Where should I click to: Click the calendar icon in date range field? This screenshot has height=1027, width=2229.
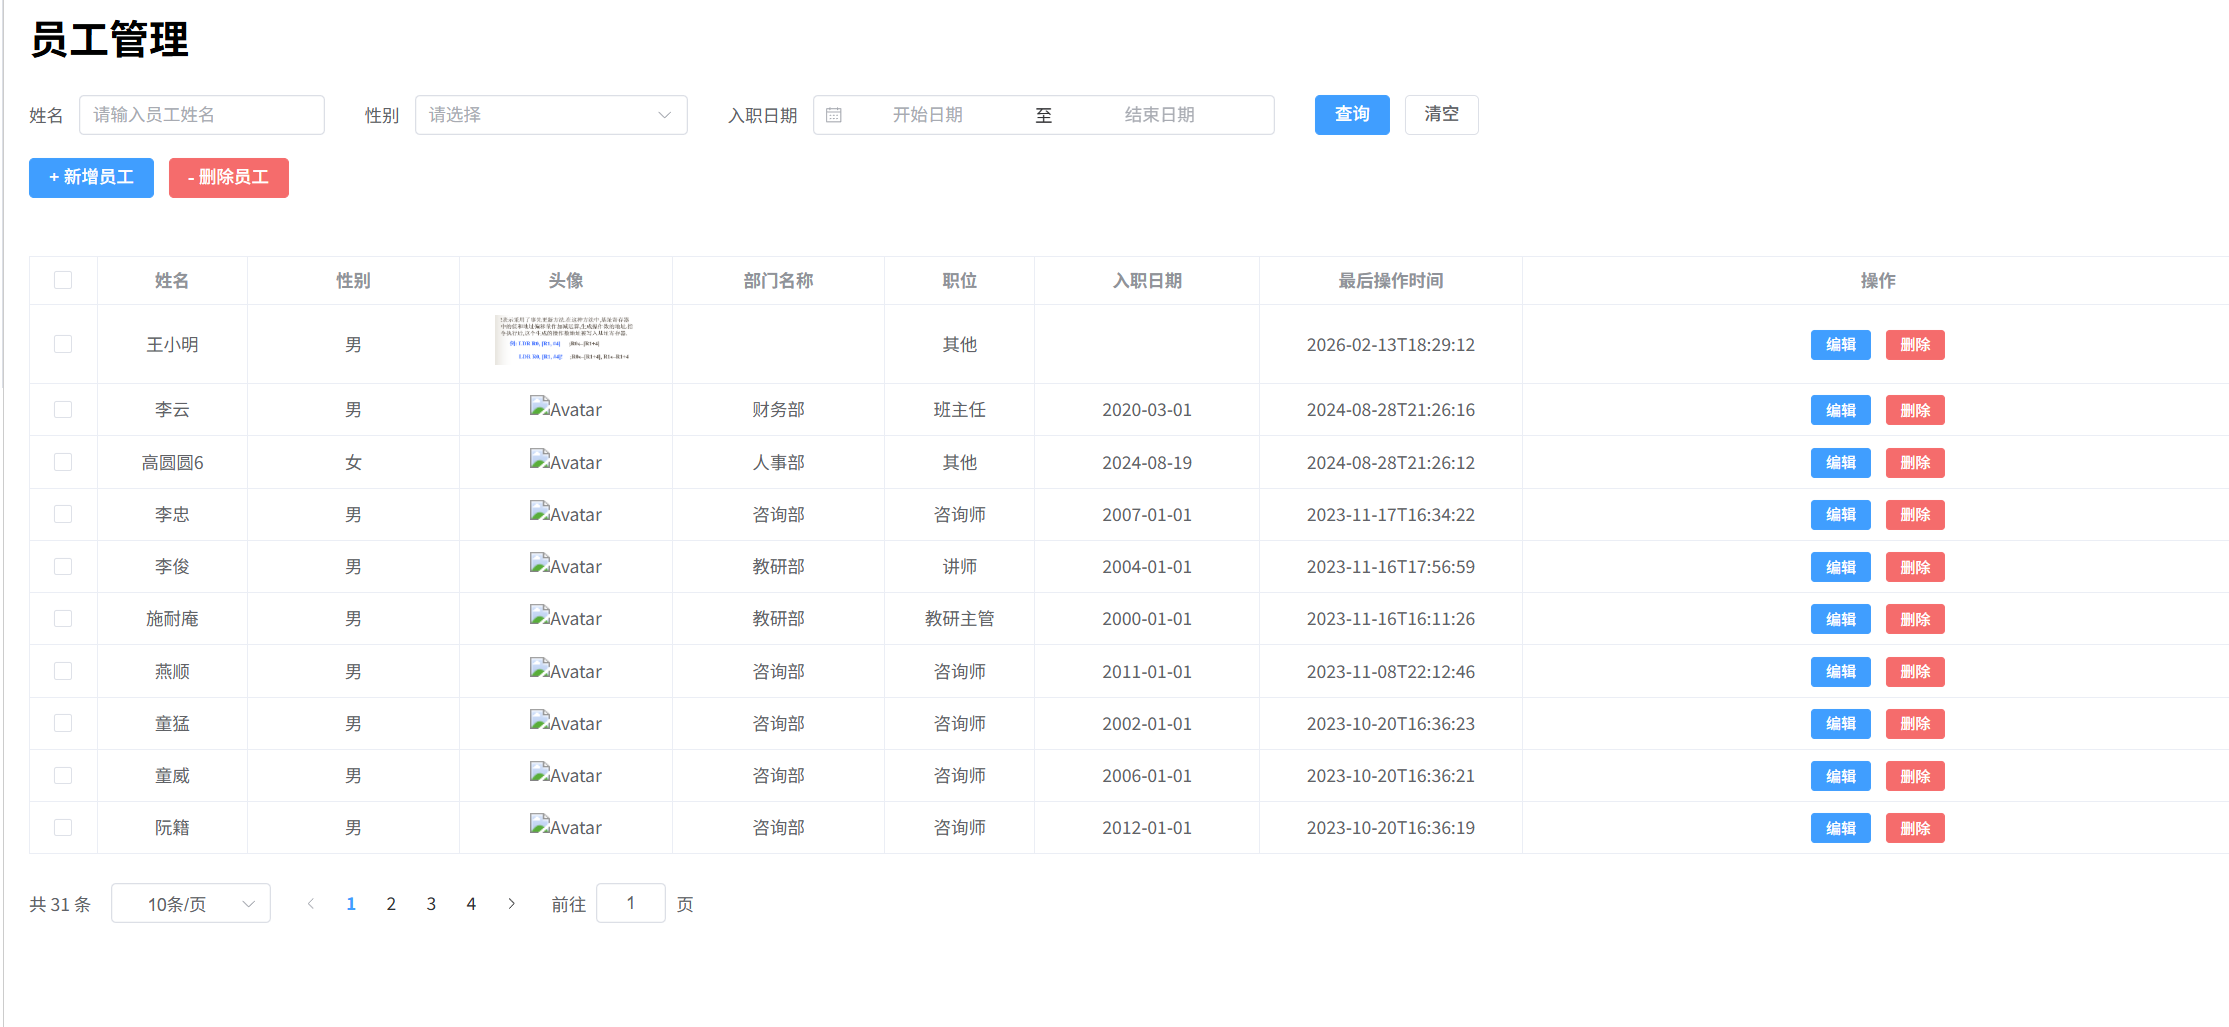coord(834,115)
